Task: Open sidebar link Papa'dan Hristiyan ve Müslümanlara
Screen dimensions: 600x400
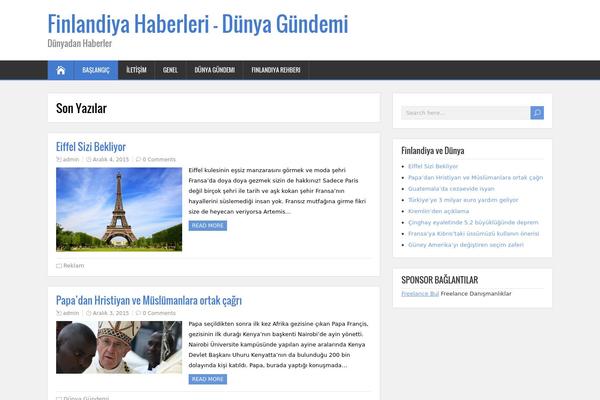Action: point(475,177)
